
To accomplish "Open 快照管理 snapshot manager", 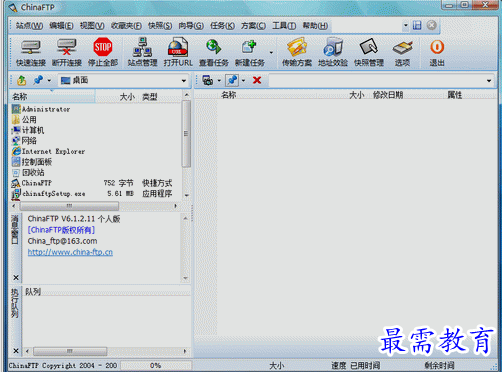I will click(x=369, y=53).
